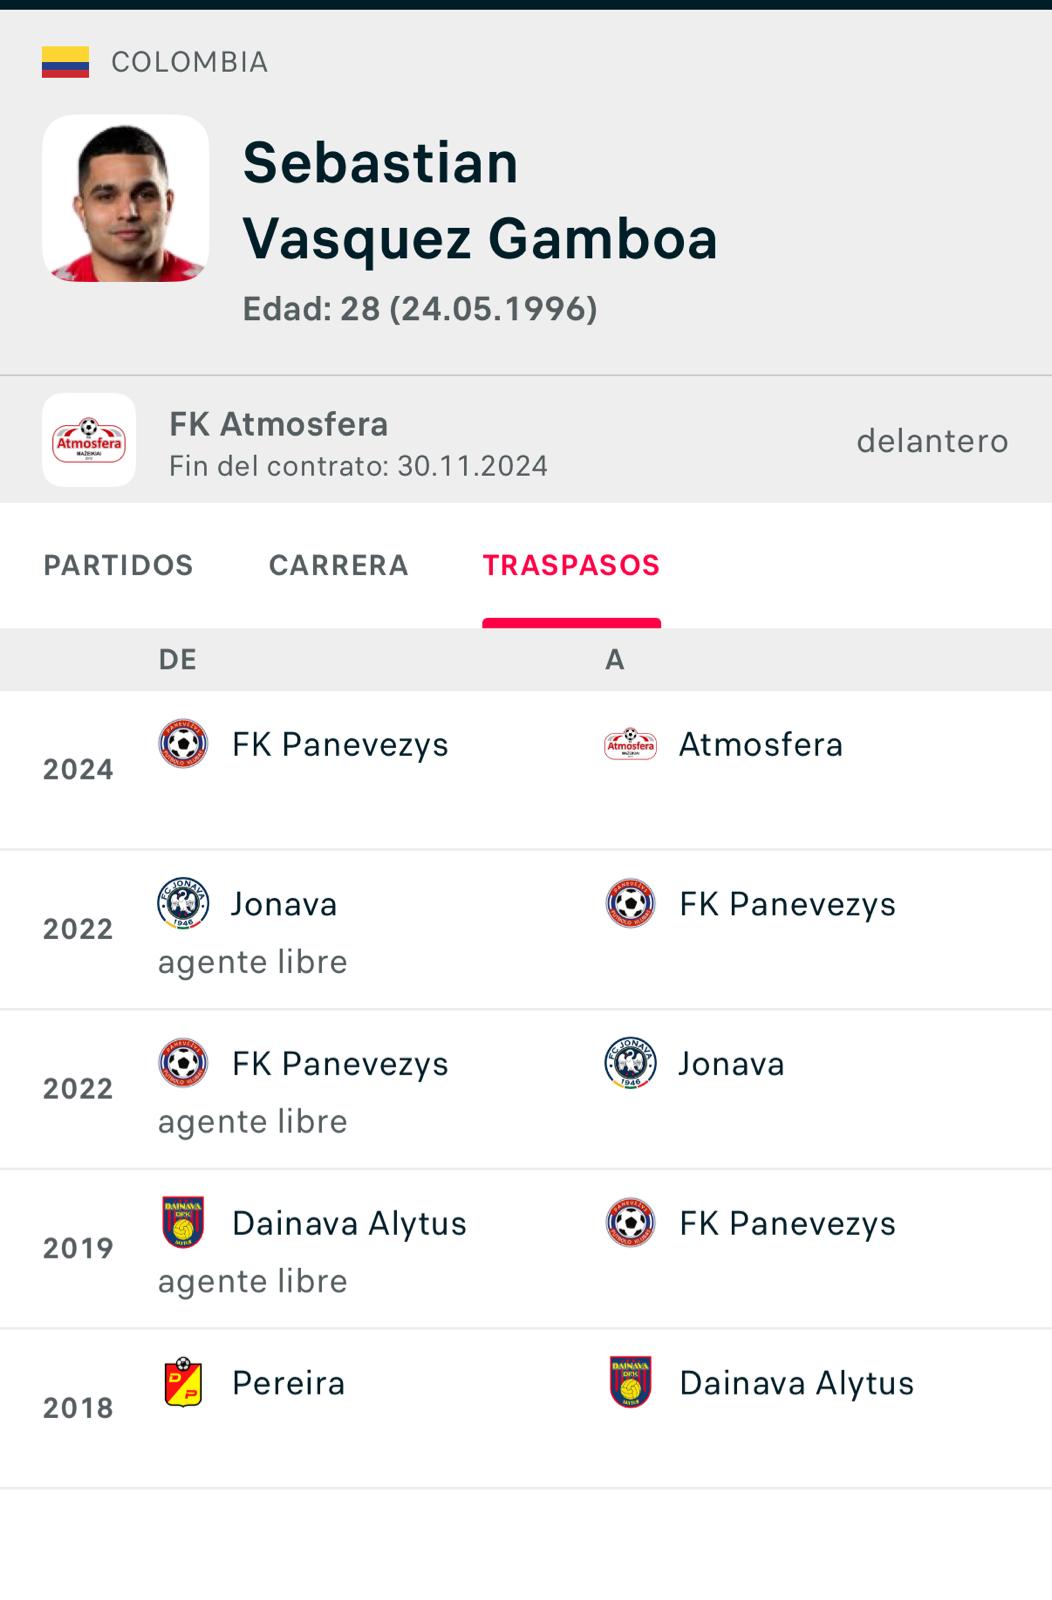This screenshot has width=1052, height=1600.
Task: Switch to the PARTIDOS tab
Action: click(x=118, y=565)
